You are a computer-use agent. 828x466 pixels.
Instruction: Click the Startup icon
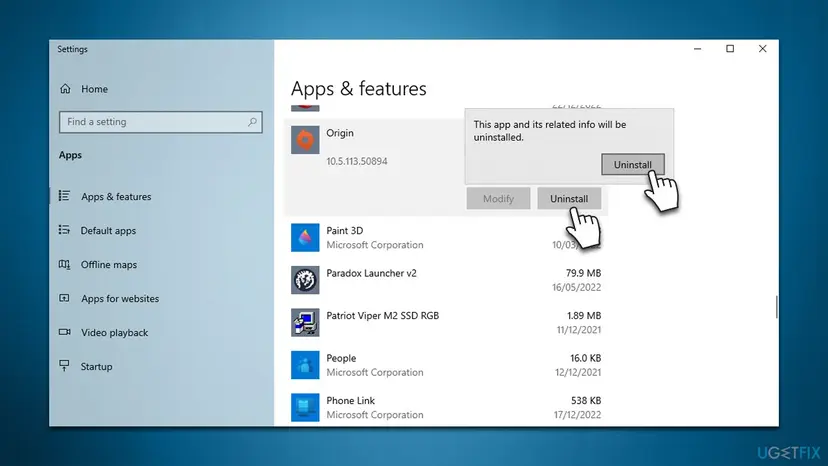(x=64, y=366)
